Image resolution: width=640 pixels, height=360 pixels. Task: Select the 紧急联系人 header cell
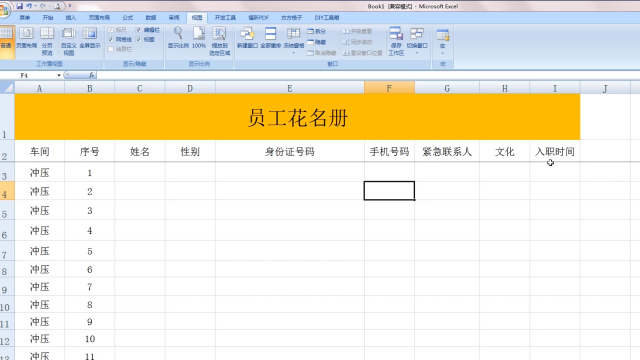[447, 151]
